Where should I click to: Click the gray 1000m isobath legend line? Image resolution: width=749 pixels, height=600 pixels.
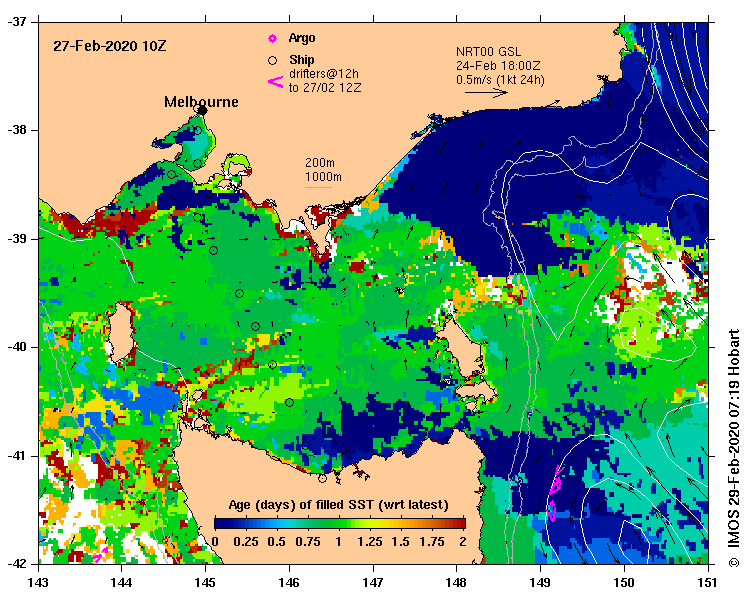click(318, 187)
